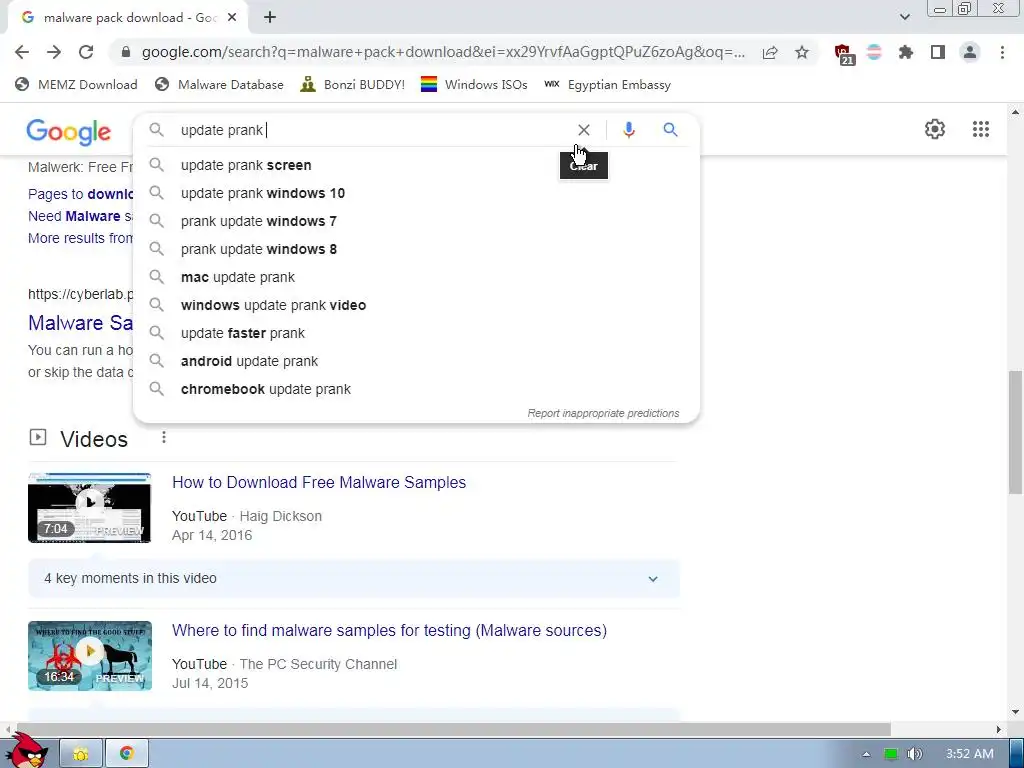
Task: Open the tab search dropdown arrow
Action: click(x=904, y=17)
